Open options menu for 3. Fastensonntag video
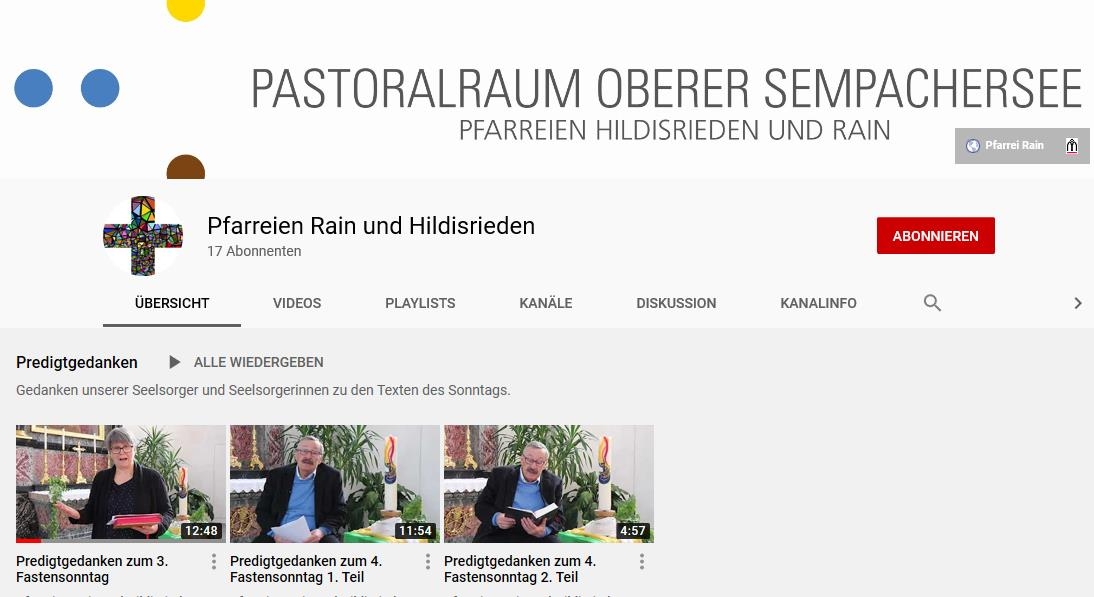 213,561
